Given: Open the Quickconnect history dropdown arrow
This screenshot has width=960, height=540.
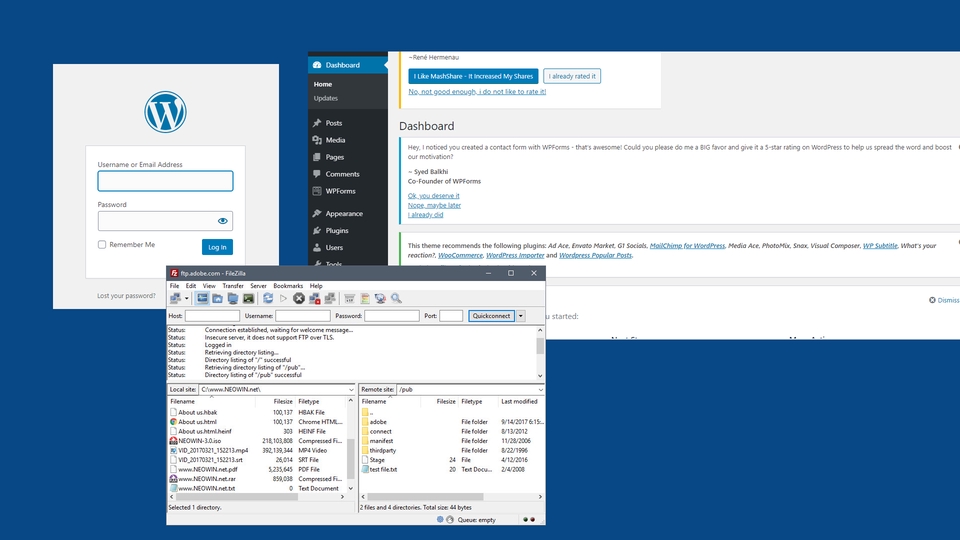Looking at the screenshot, I should click(520, 316).
